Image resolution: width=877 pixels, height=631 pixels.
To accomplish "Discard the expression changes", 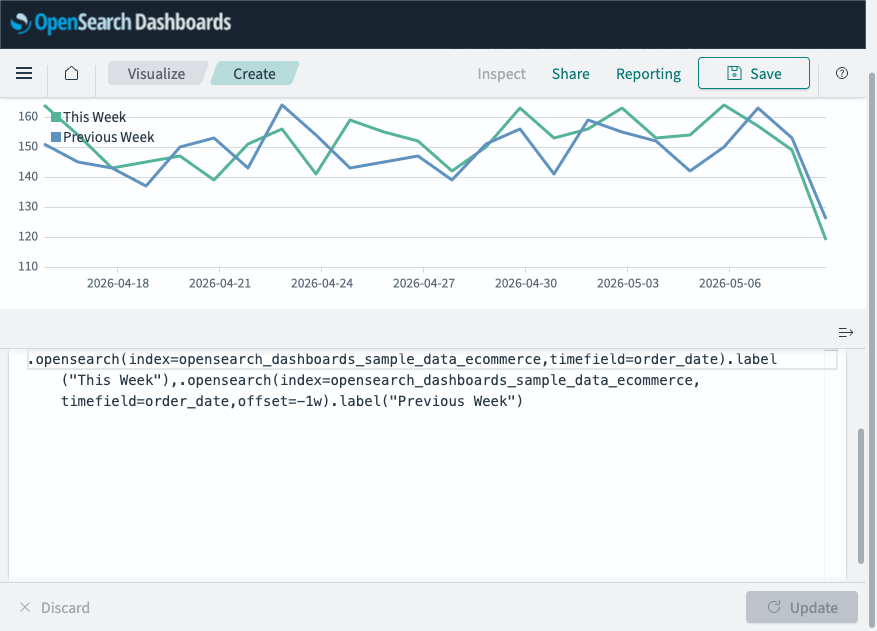I will click(x=55, y=608).
